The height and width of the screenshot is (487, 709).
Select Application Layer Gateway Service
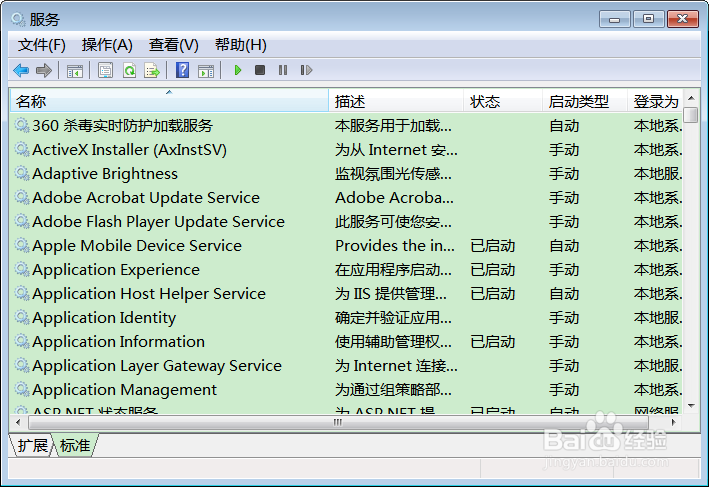pos(157,365)
